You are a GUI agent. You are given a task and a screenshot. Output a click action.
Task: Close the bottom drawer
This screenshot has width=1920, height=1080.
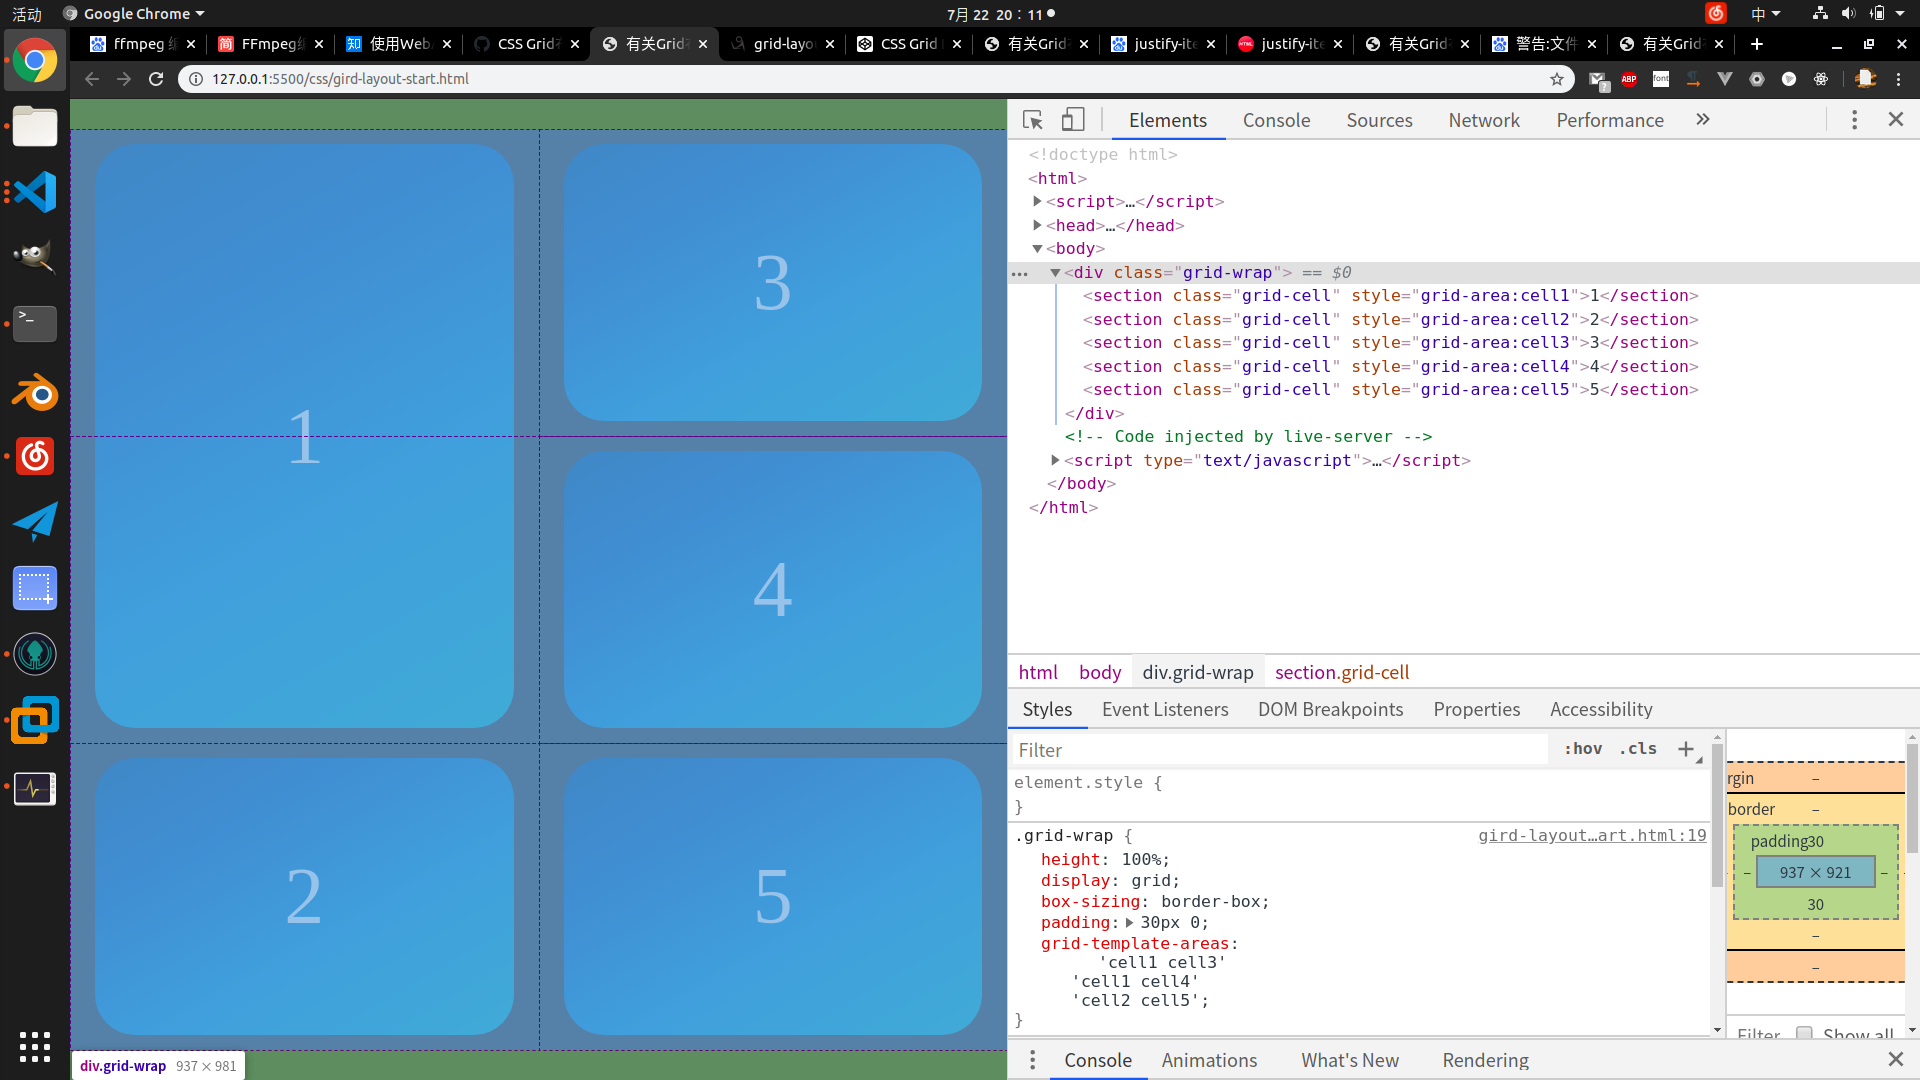click(1895, 1059)
